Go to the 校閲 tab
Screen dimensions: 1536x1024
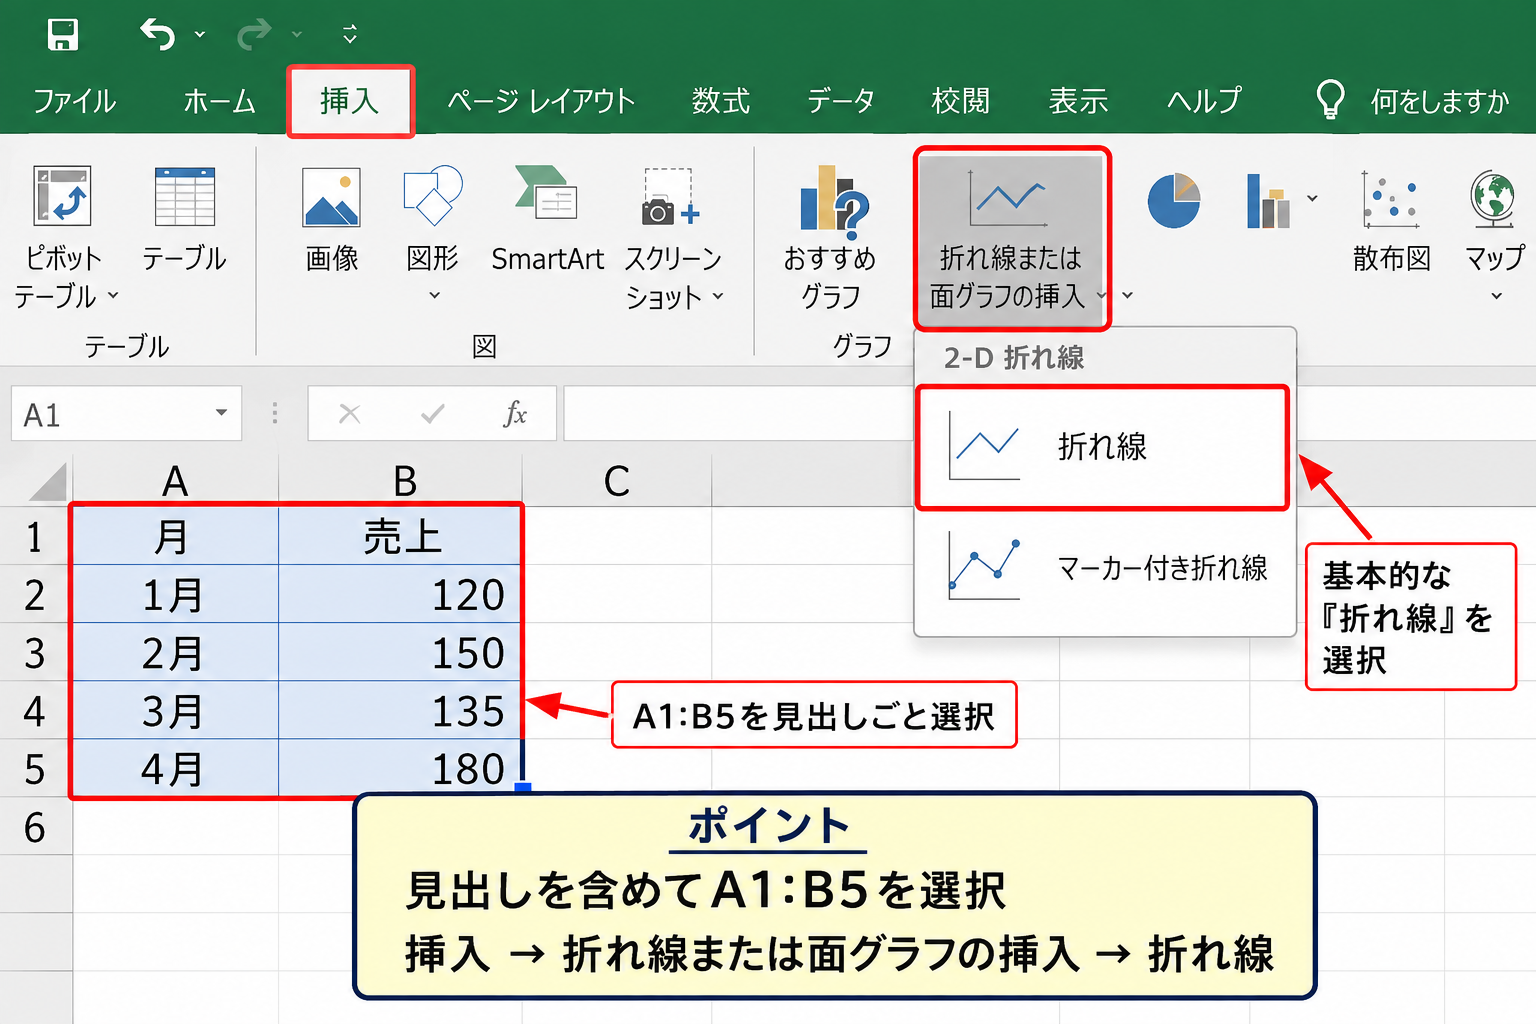(x=960, y=101)
